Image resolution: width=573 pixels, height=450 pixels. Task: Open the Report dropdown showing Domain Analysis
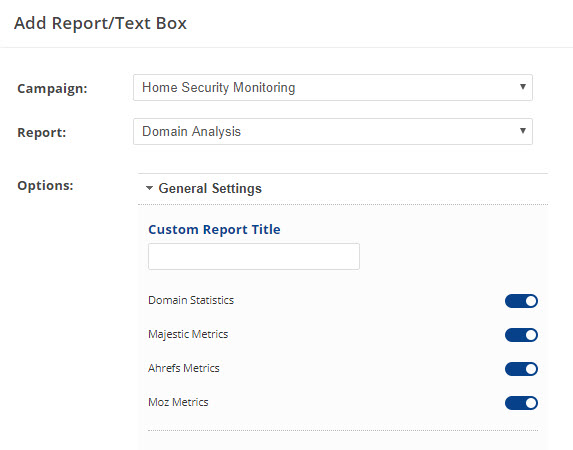tap(333, 132)
